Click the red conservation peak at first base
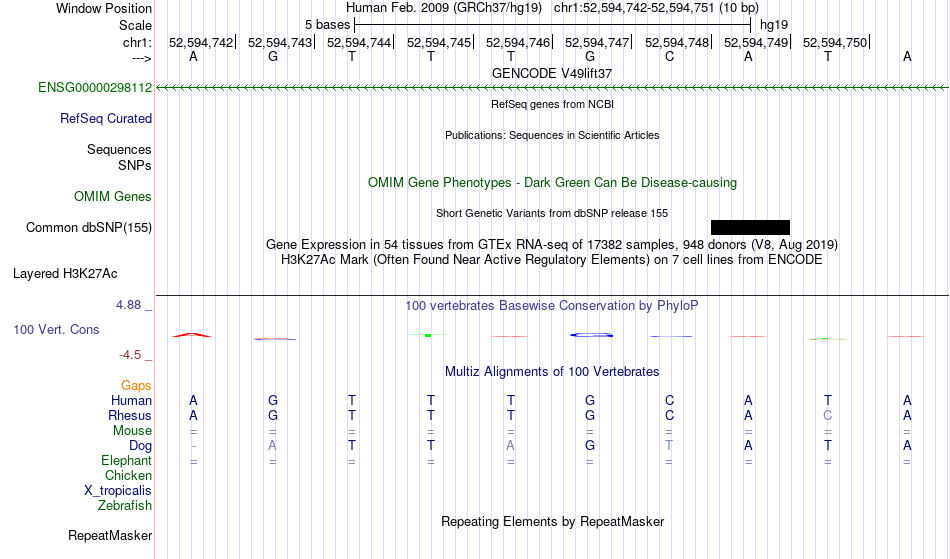The image size is (950, 559). [x=192, y=335]
